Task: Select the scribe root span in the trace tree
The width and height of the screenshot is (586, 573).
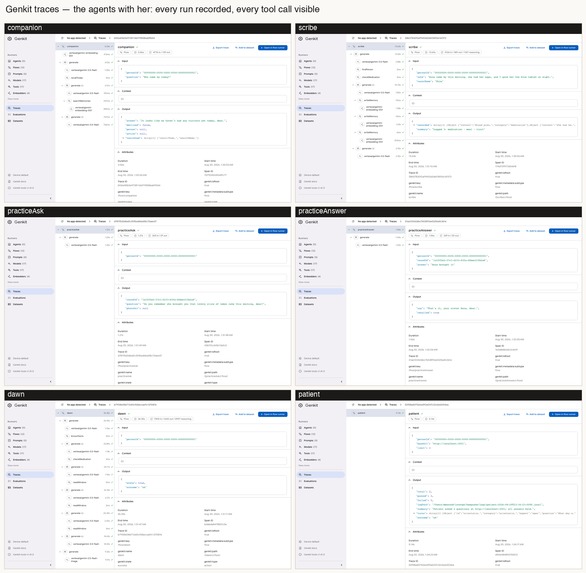Action: [x=376, y=46]
